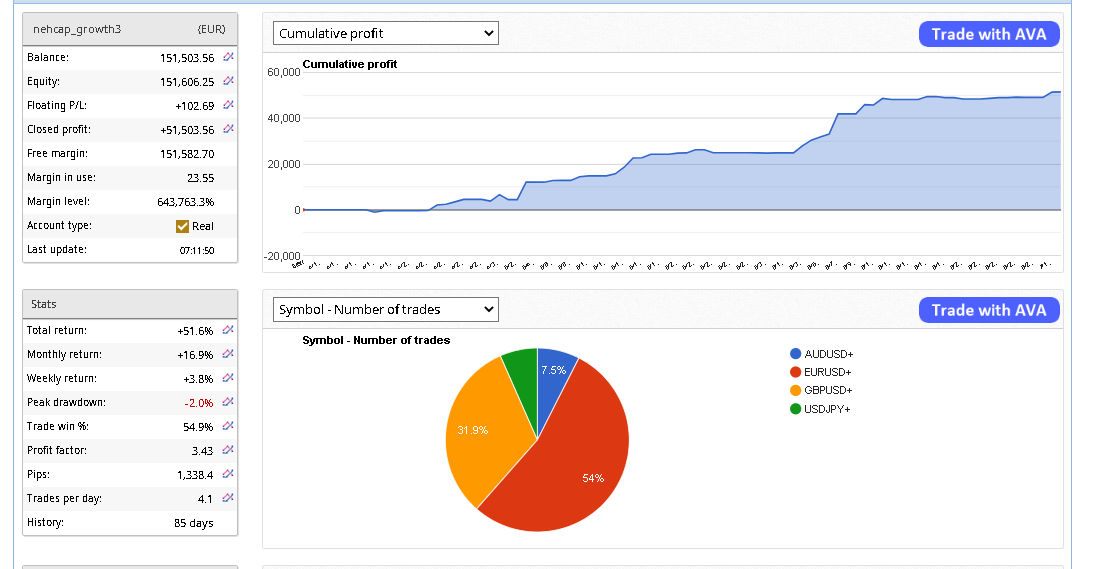Select the EURUSD+ legend entry
The height and width of the screenshot is (569, 1112).
coord(828,372)
